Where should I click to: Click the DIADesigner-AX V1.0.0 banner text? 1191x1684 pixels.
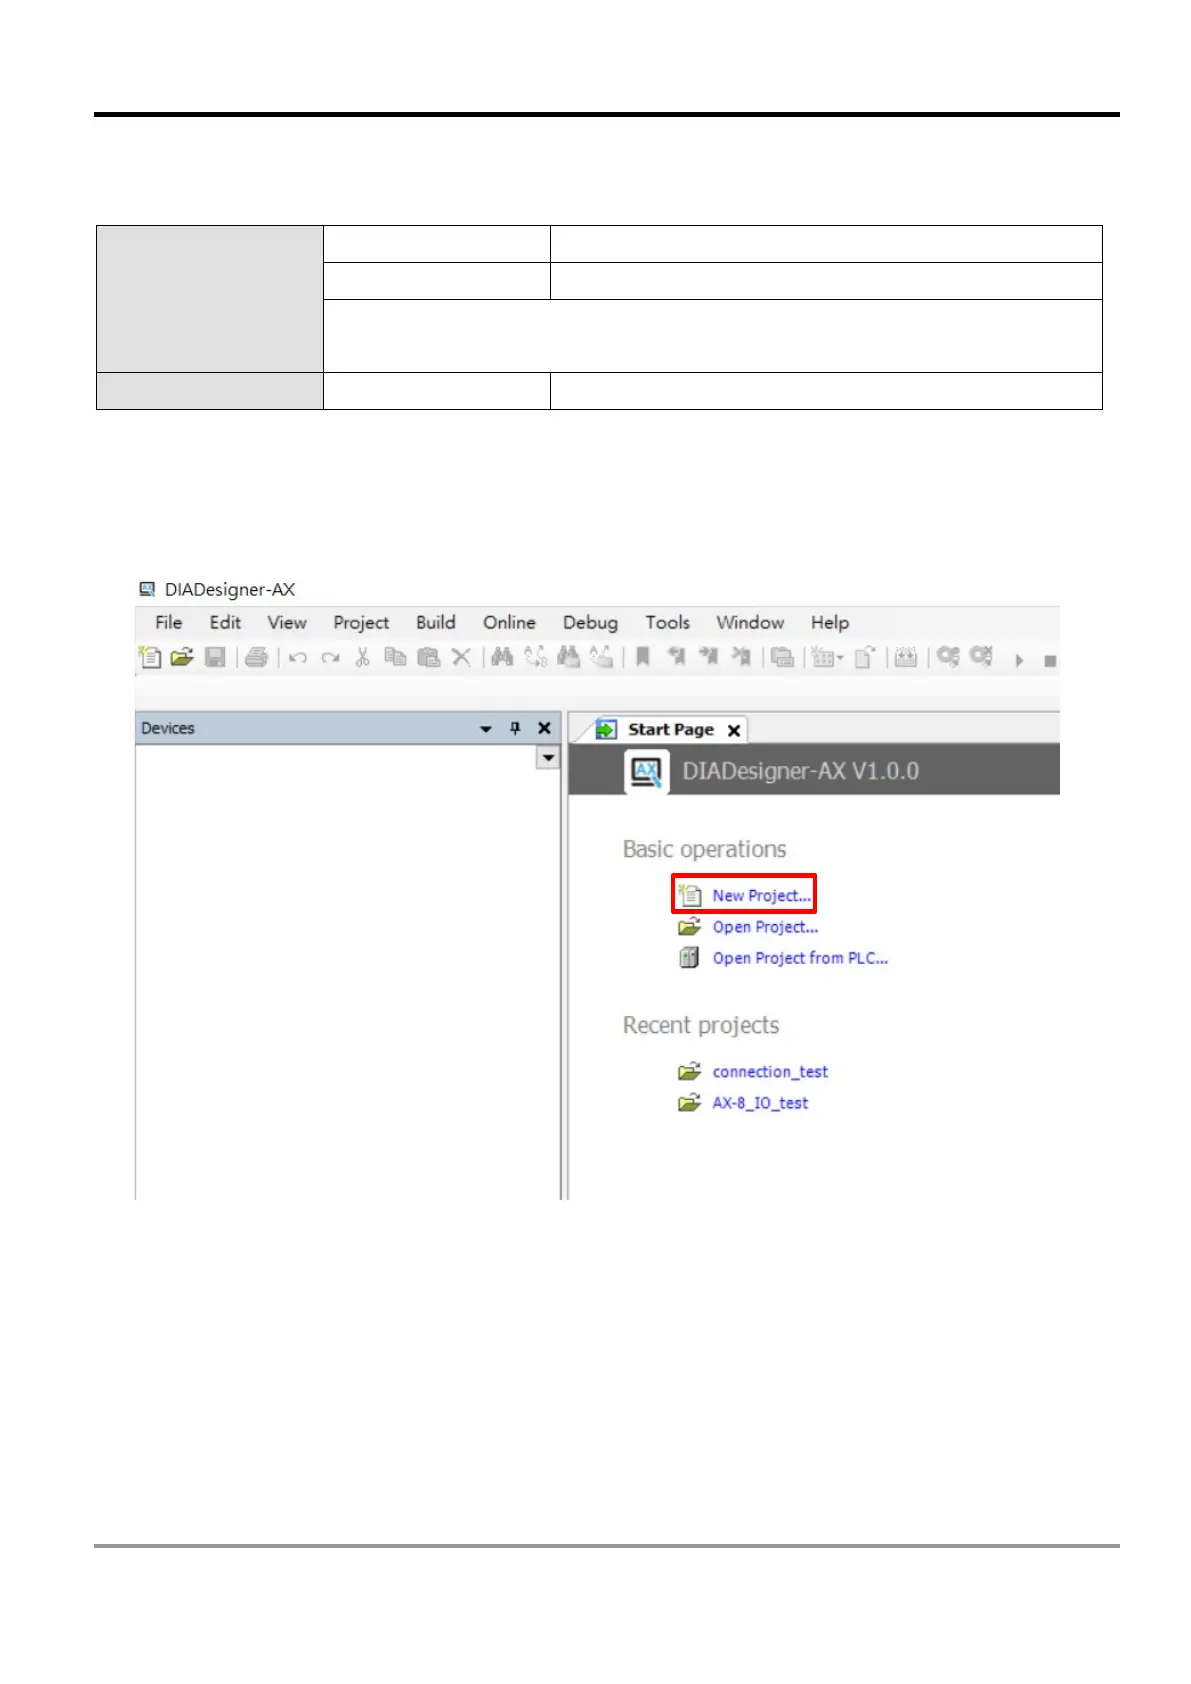(x=800, y=771)
